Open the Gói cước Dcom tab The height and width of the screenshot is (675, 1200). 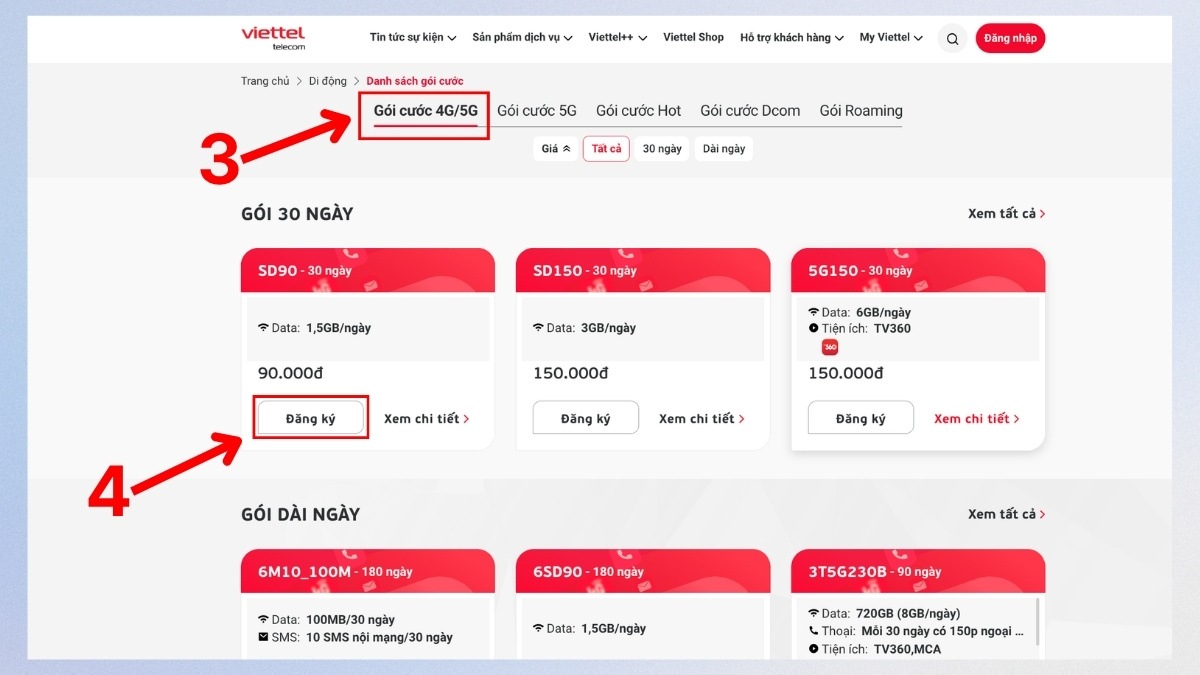750,111
